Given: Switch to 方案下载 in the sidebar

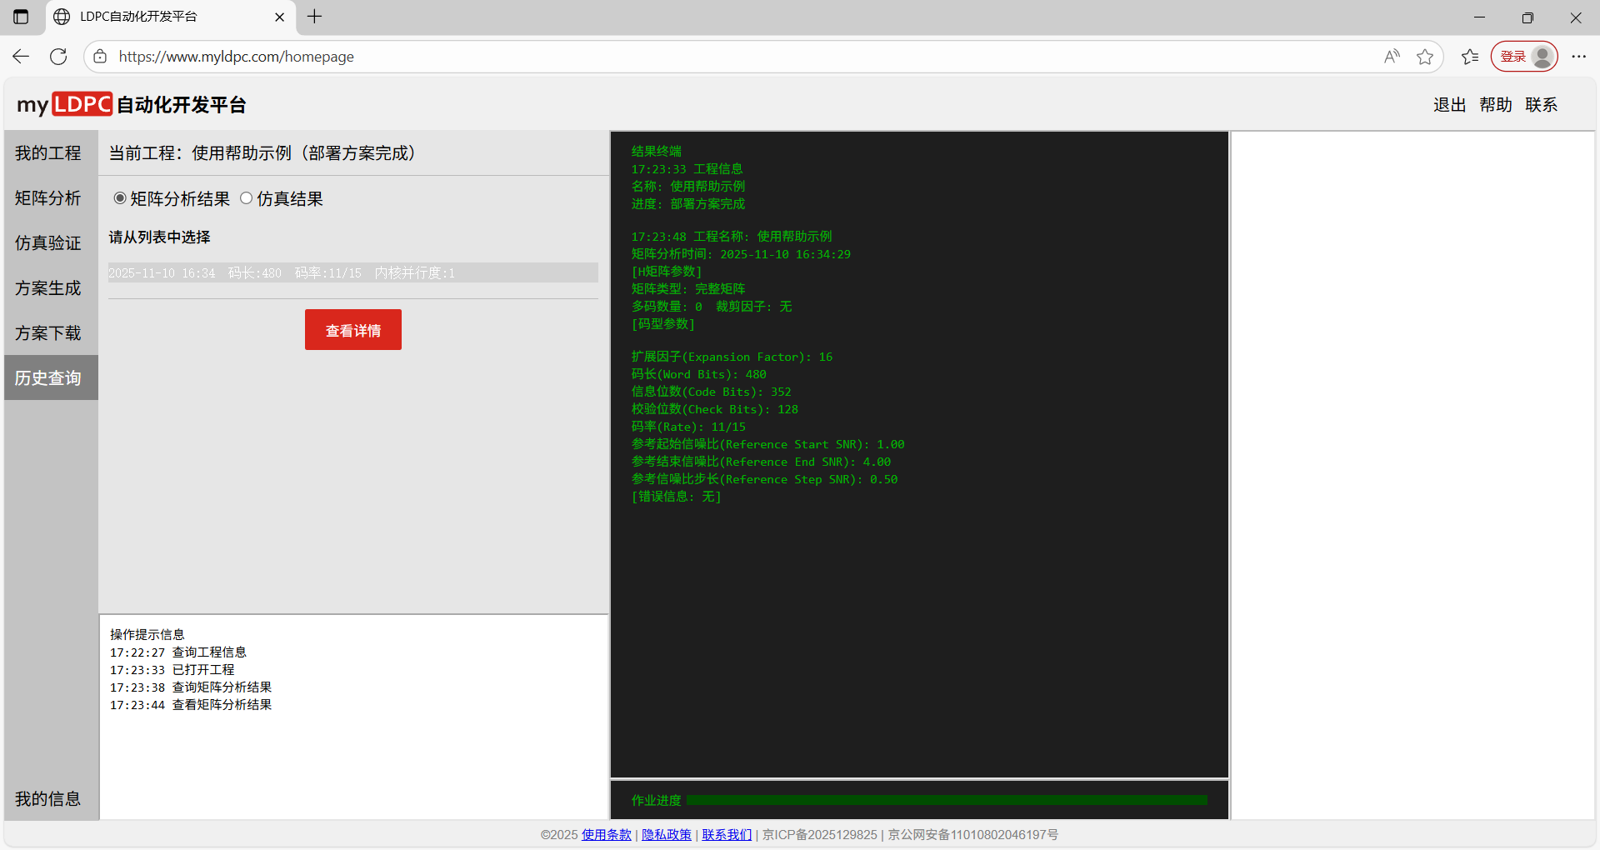Looking at the screenshot, I should (x=48, y=333).
